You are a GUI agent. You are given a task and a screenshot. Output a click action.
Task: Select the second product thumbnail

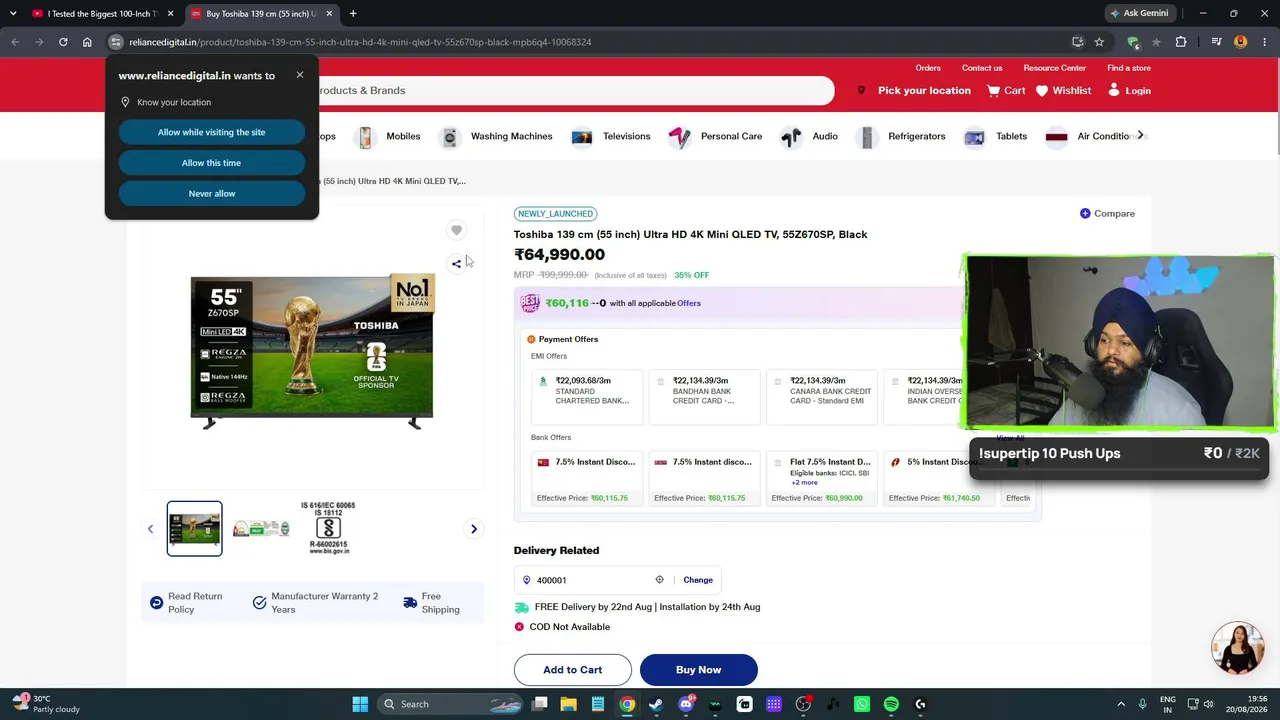click(x=261, y=528)
